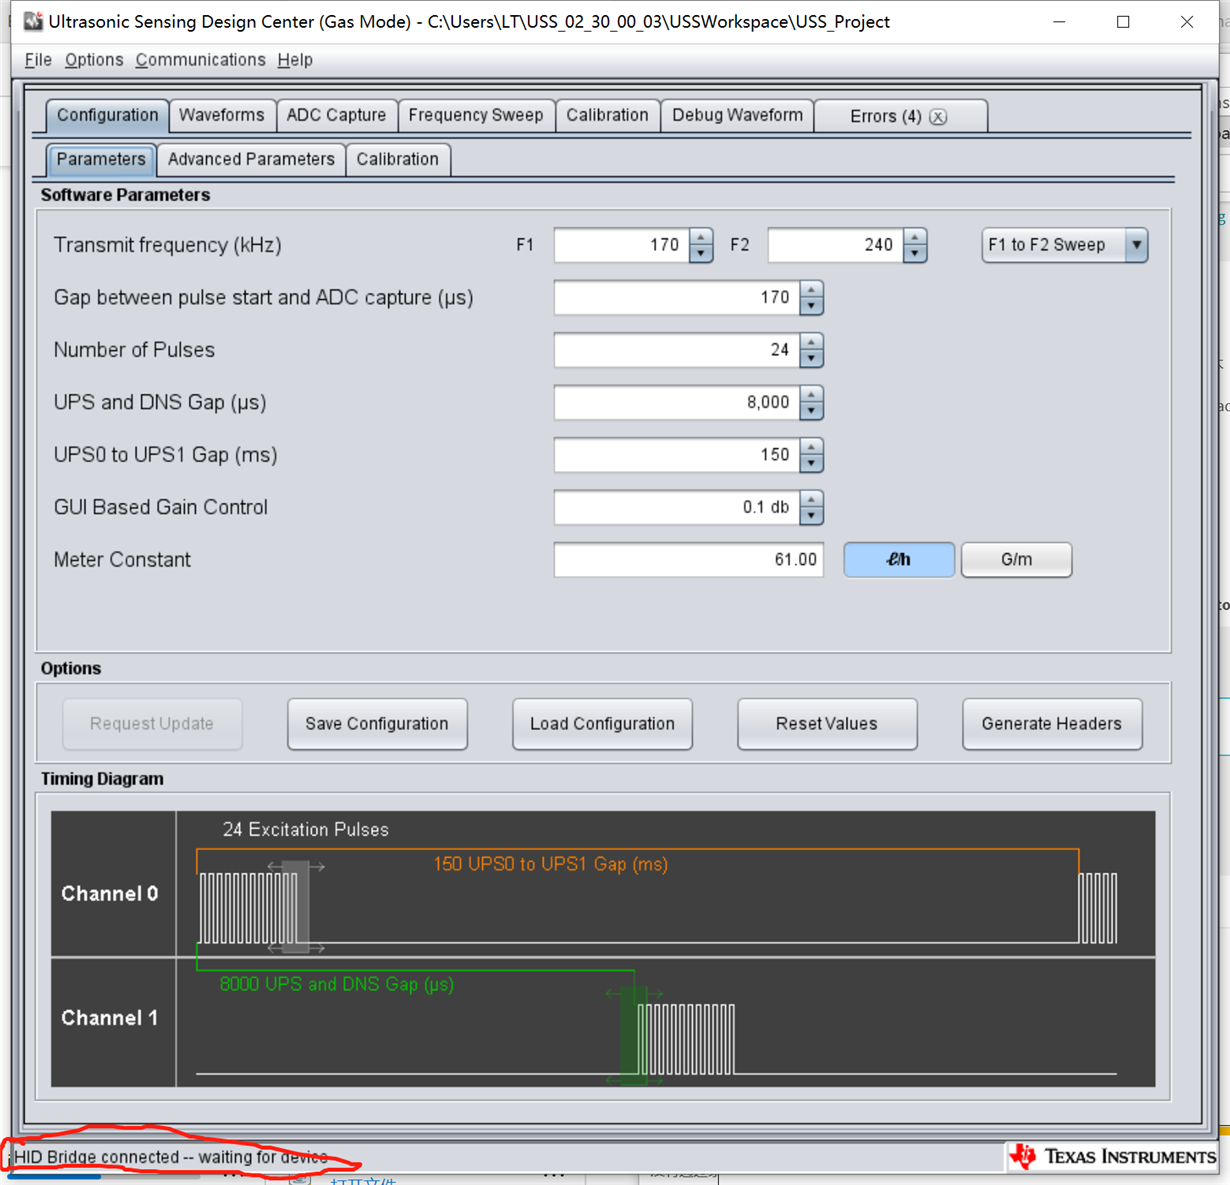Click the F2 transmit frequency field

tap(836, 245)
